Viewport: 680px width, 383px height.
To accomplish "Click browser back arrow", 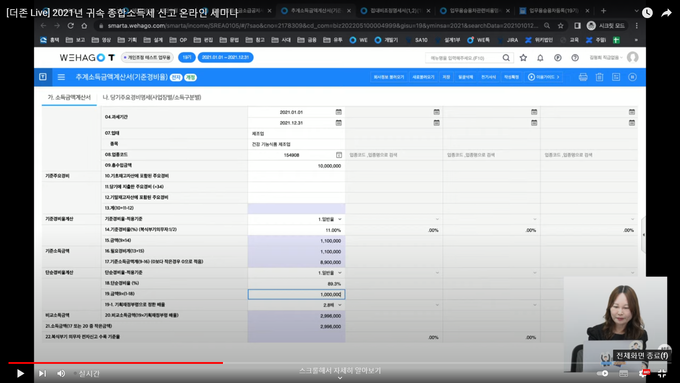I will (x=43, y=26).
